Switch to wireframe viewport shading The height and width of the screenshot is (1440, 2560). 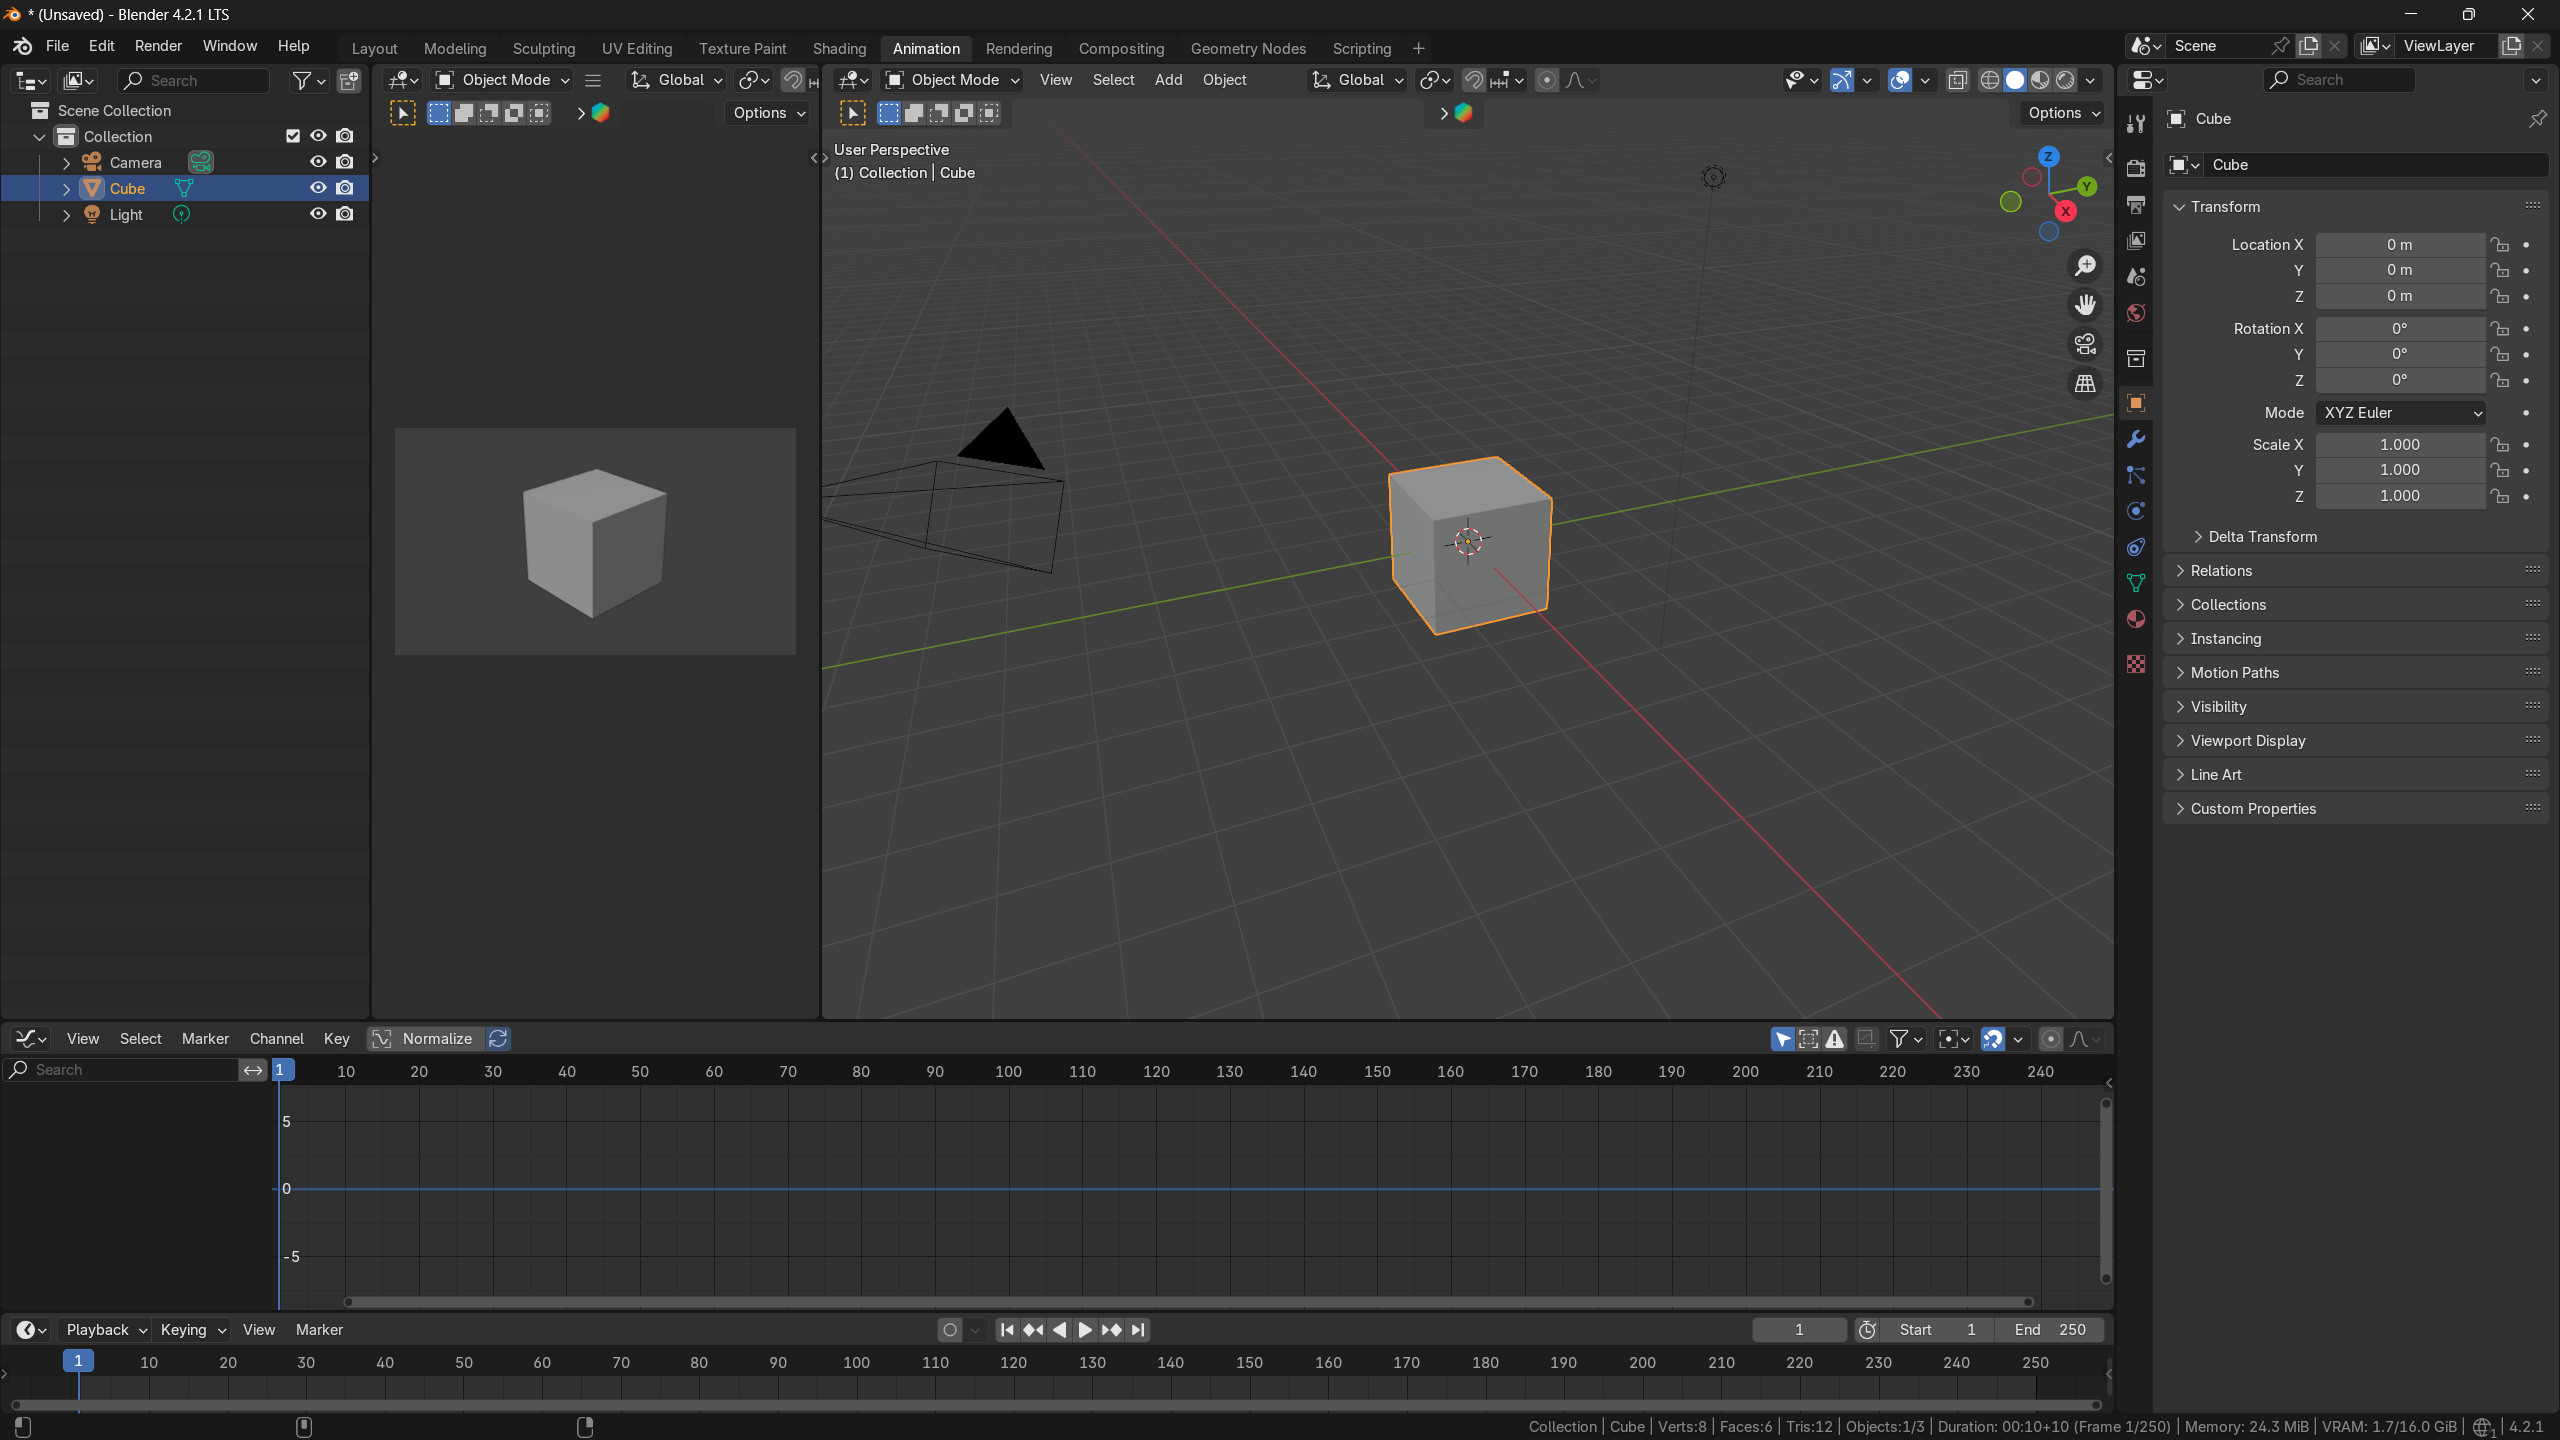pos(1990,80)
